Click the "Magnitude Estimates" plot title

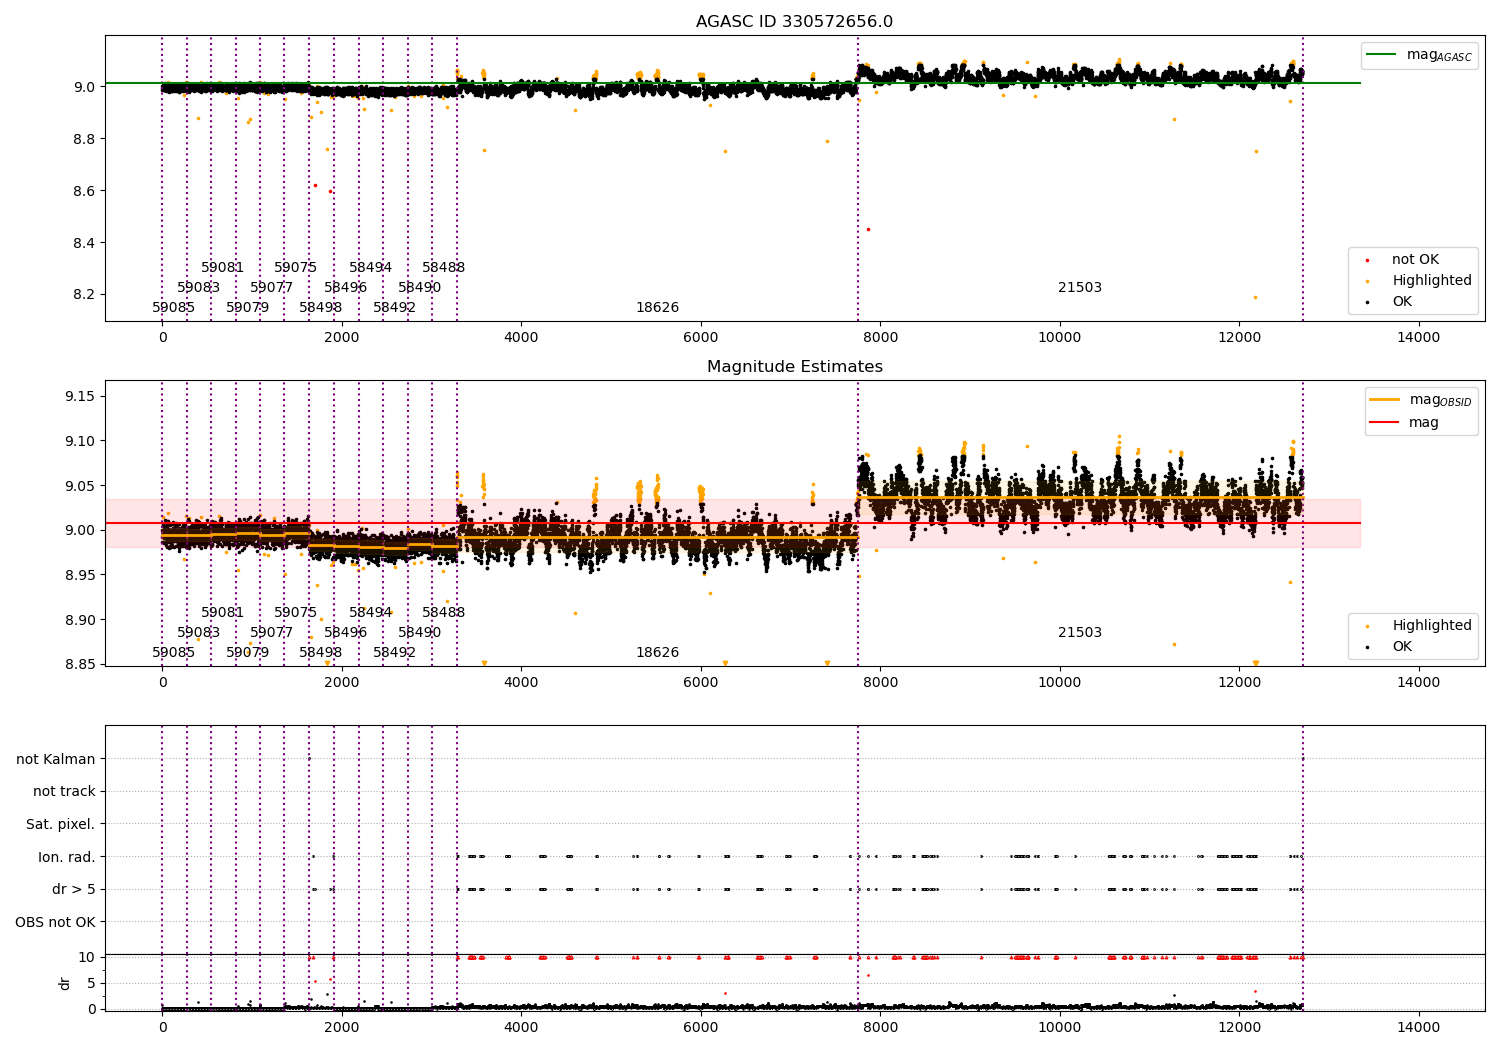(x=794, y=367)
